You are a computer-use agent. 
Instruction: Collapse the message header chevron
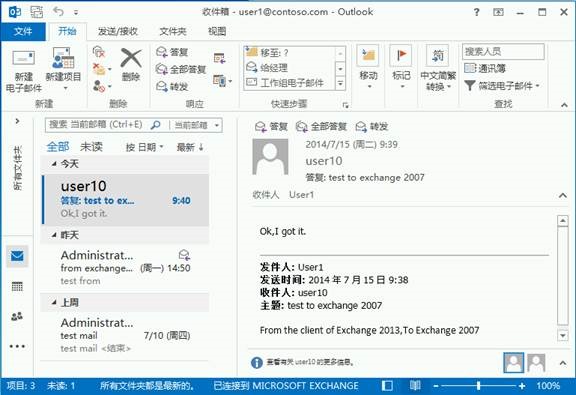tap(563, 195)
